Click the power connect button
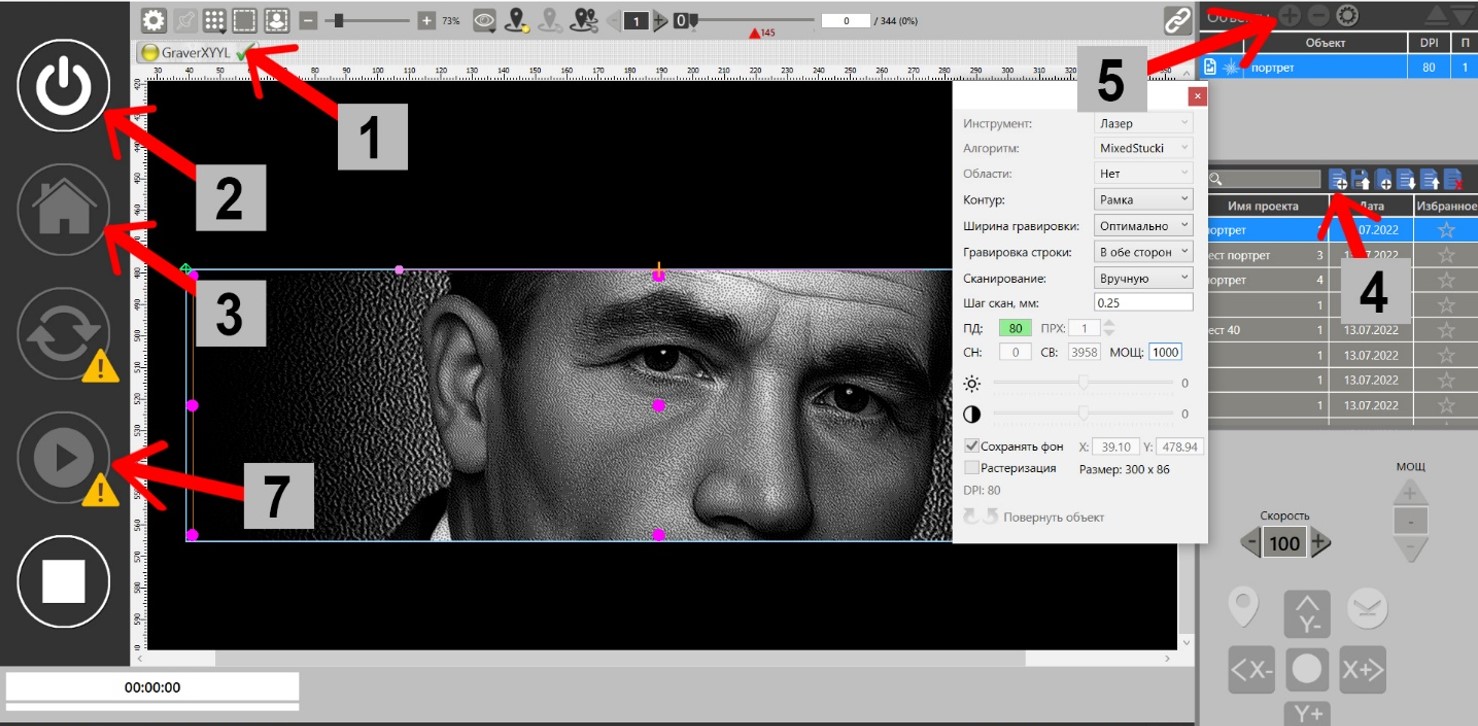This screenshot has width=1478, height=726. click(63, 86)
